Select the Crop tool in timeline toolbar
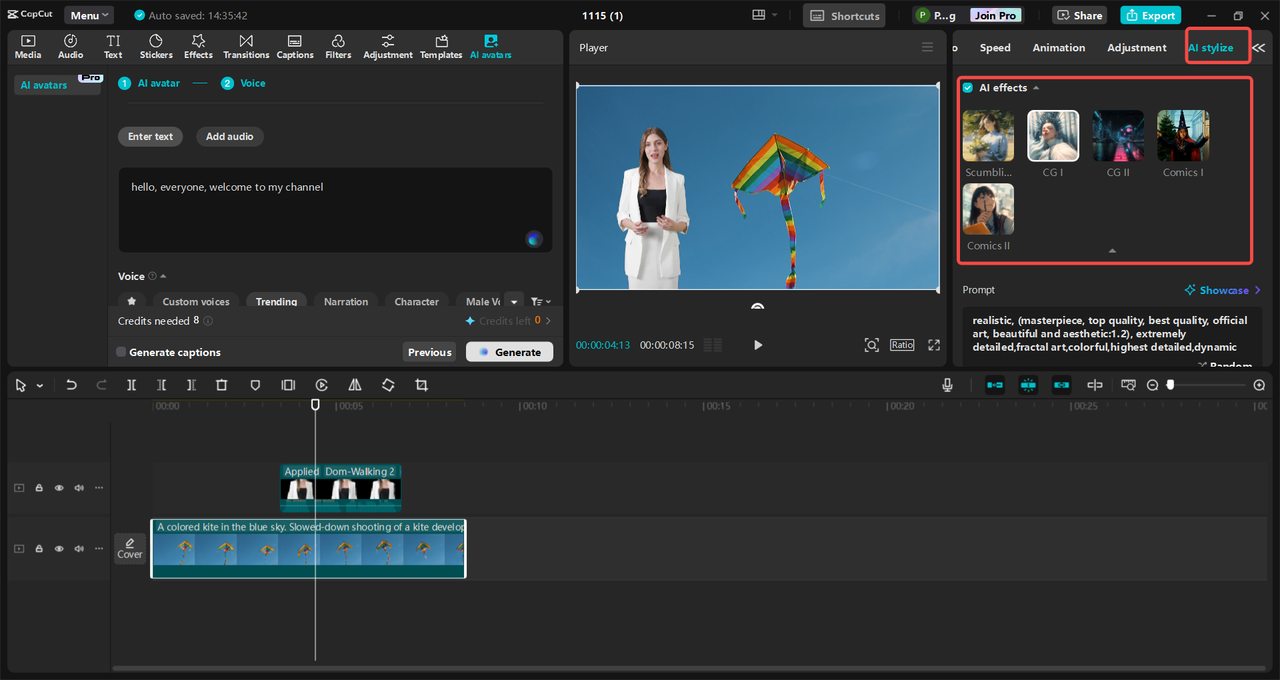The width and height of the screenshot is (1280, 680). (x=421, y=385)
